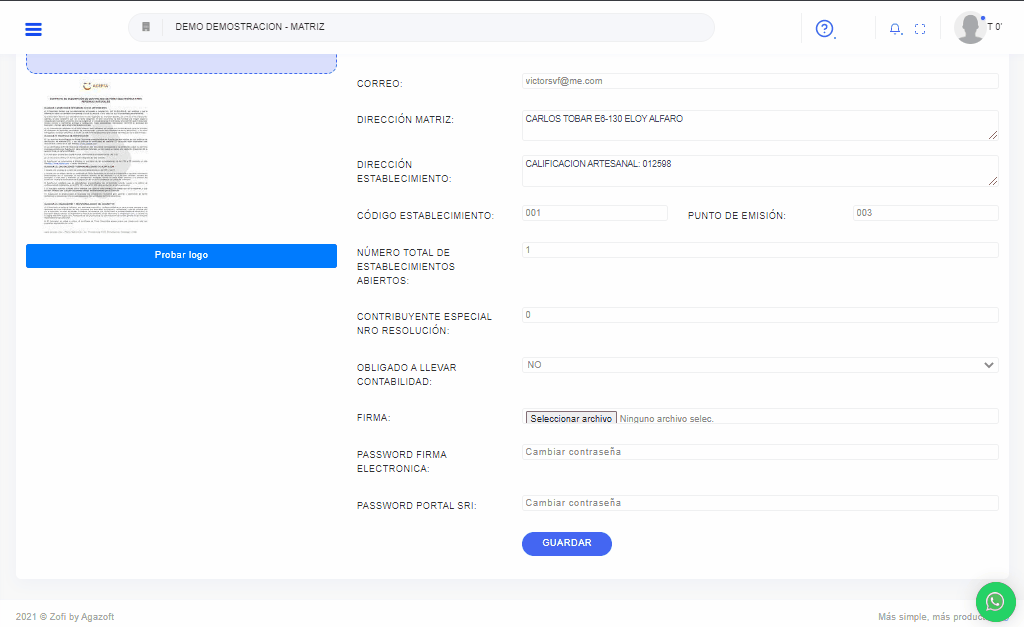This screenshot has height=627, width=1024.
Task: Click the Contribuyente especial nro resolución field
Action: coord(760,315)
